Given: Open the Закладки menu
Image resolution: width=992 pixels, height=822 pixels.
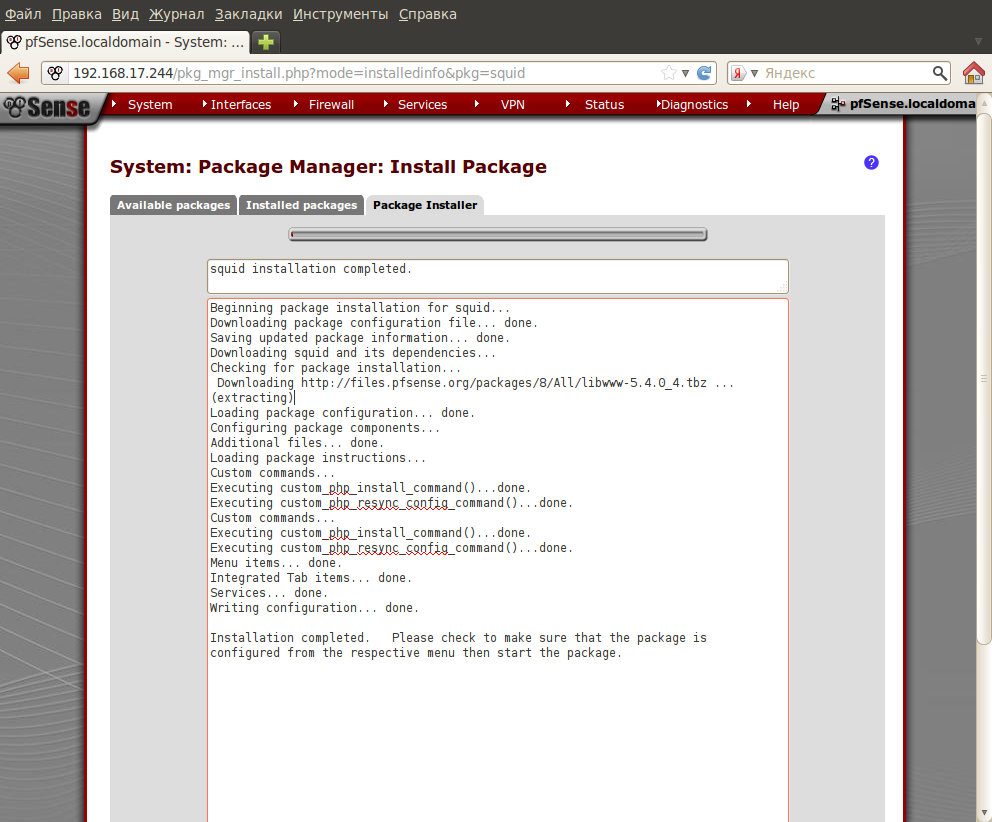Looking at the screenshot, I should pos(249,14).
